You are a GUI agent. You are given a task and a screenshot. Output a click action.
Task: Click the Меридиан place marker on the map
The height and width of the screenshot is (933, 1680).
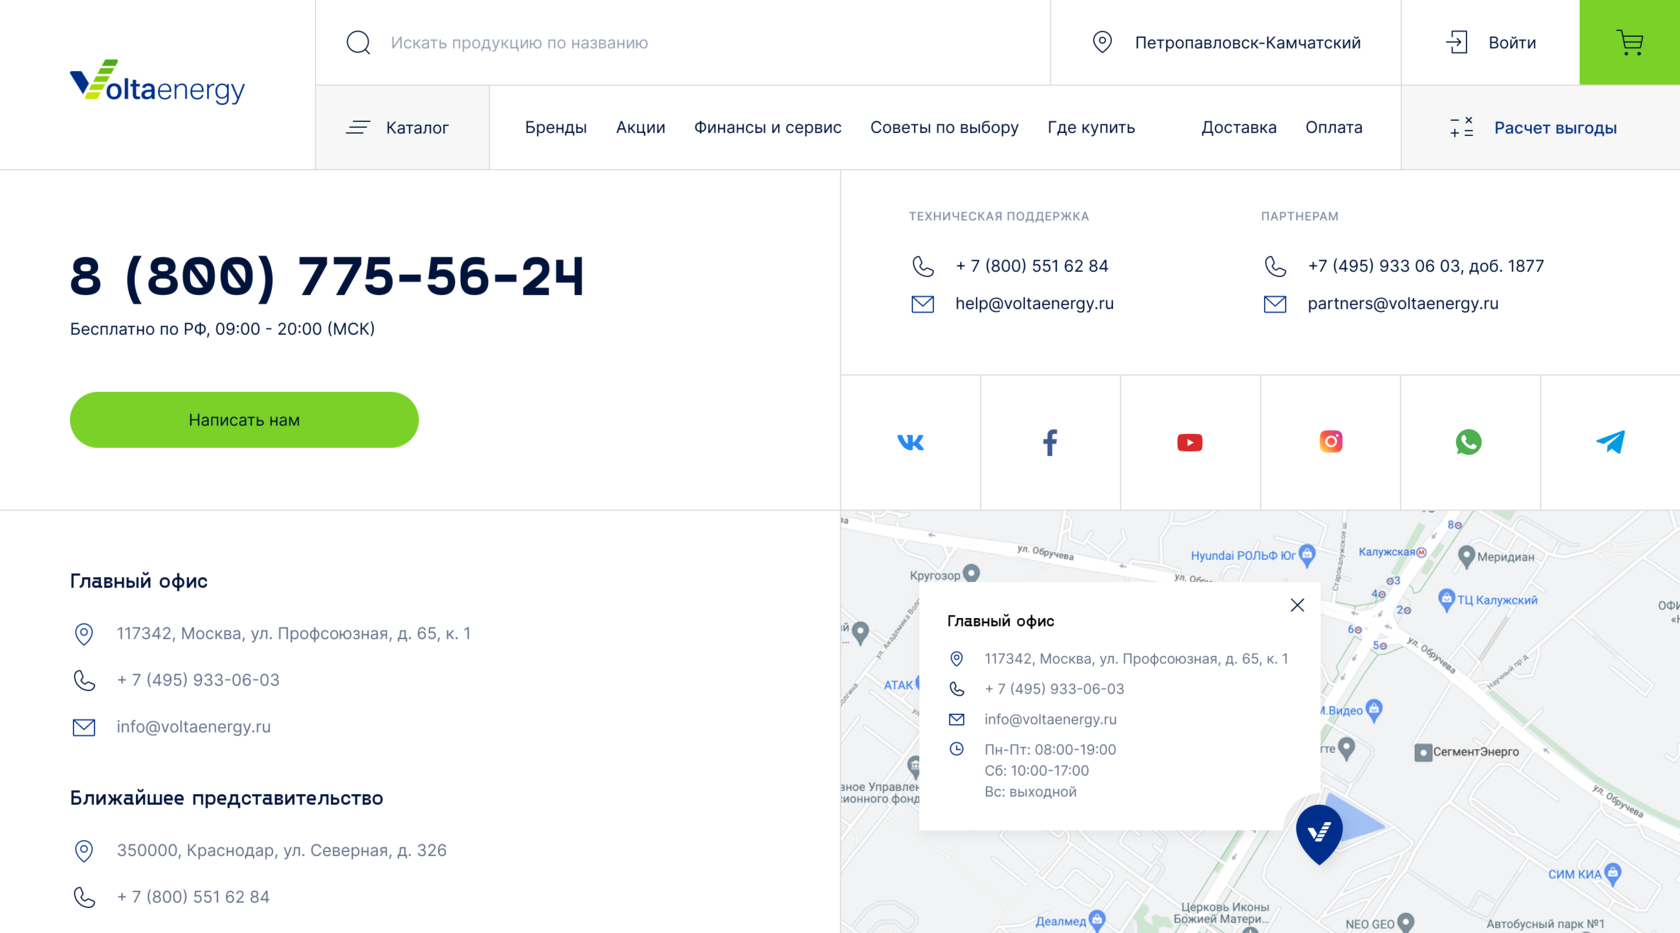(1467, 556)
